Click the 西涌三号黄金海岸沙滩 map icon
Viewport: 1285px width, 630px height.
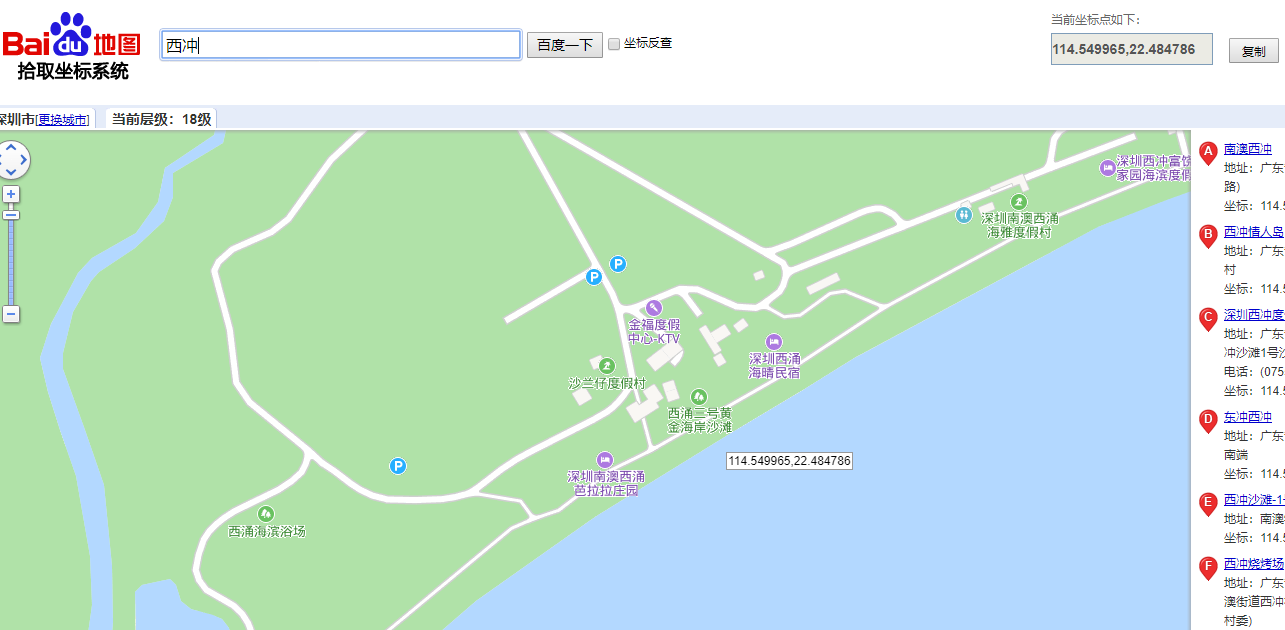699,396
